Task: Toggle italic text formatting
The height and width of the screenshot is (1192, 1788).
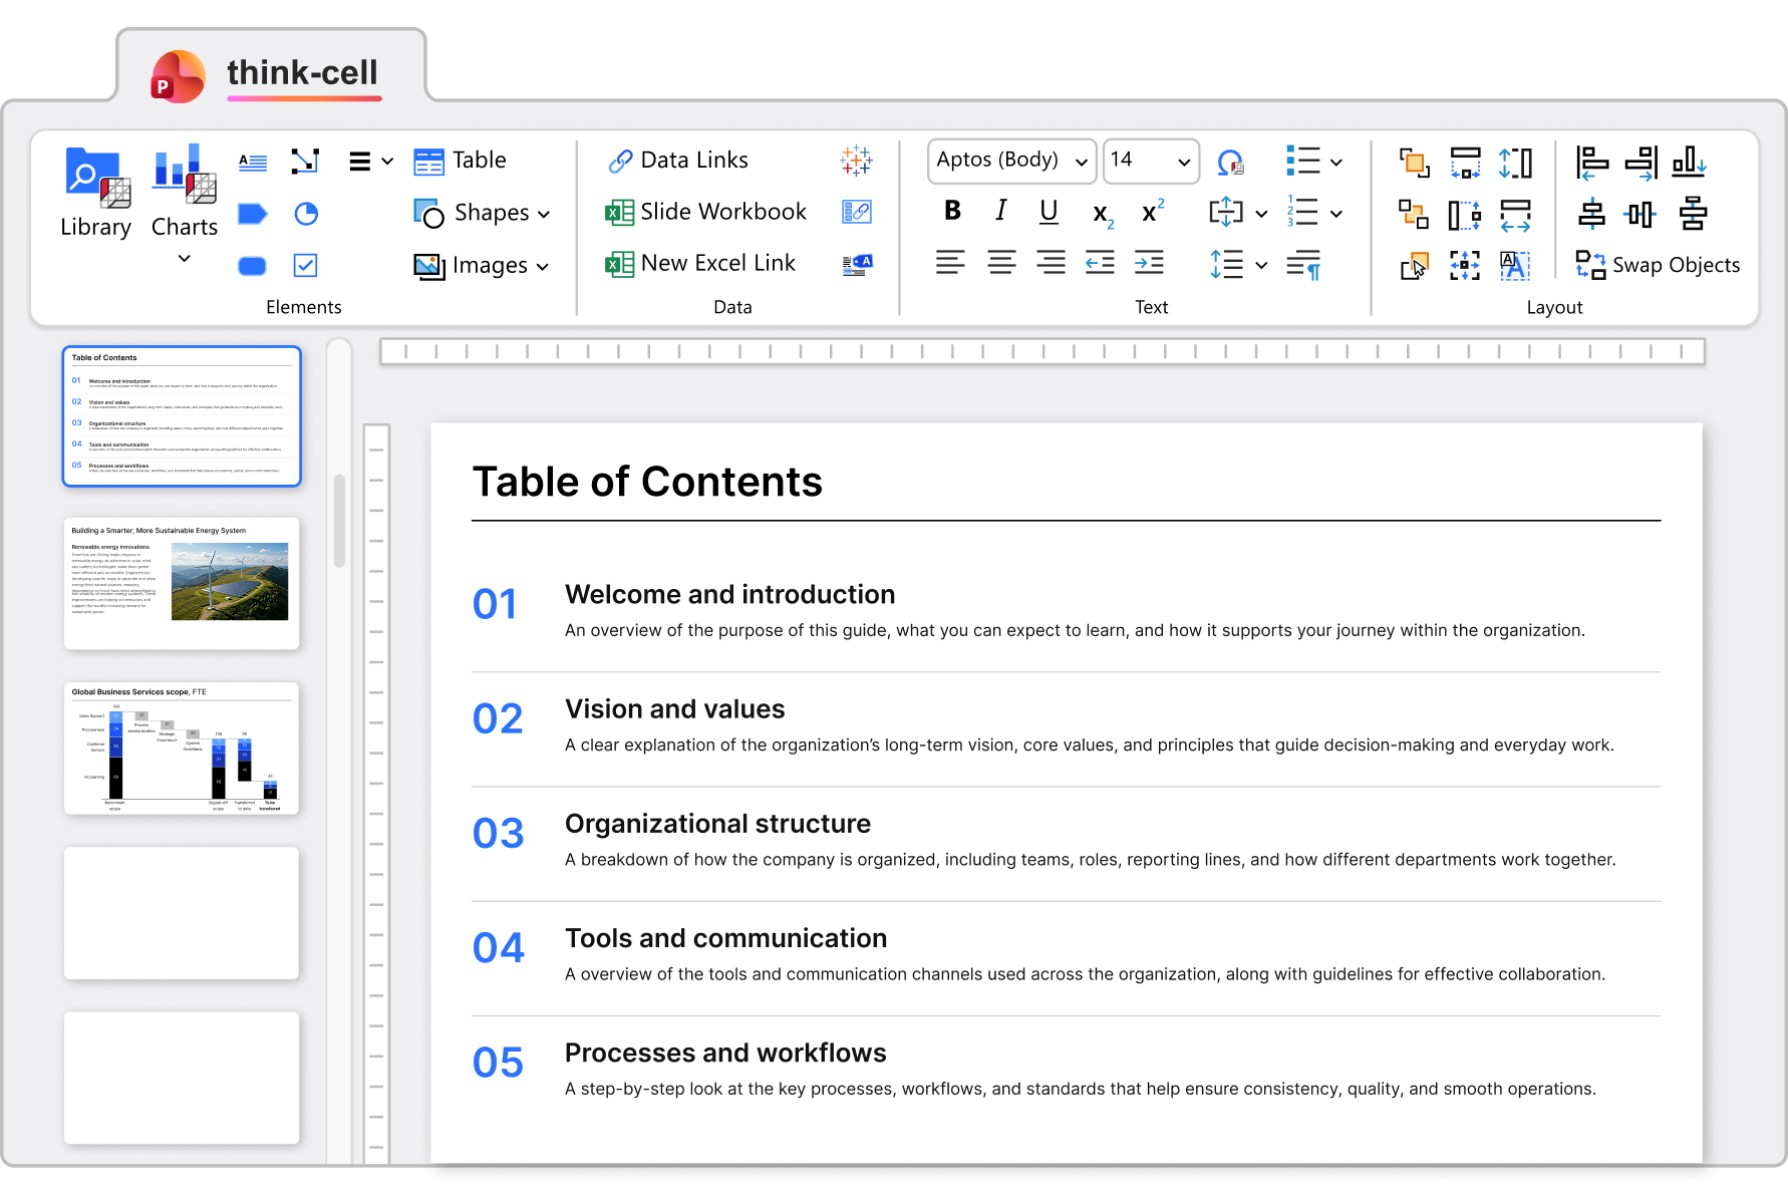Action: coord(1000,211)
